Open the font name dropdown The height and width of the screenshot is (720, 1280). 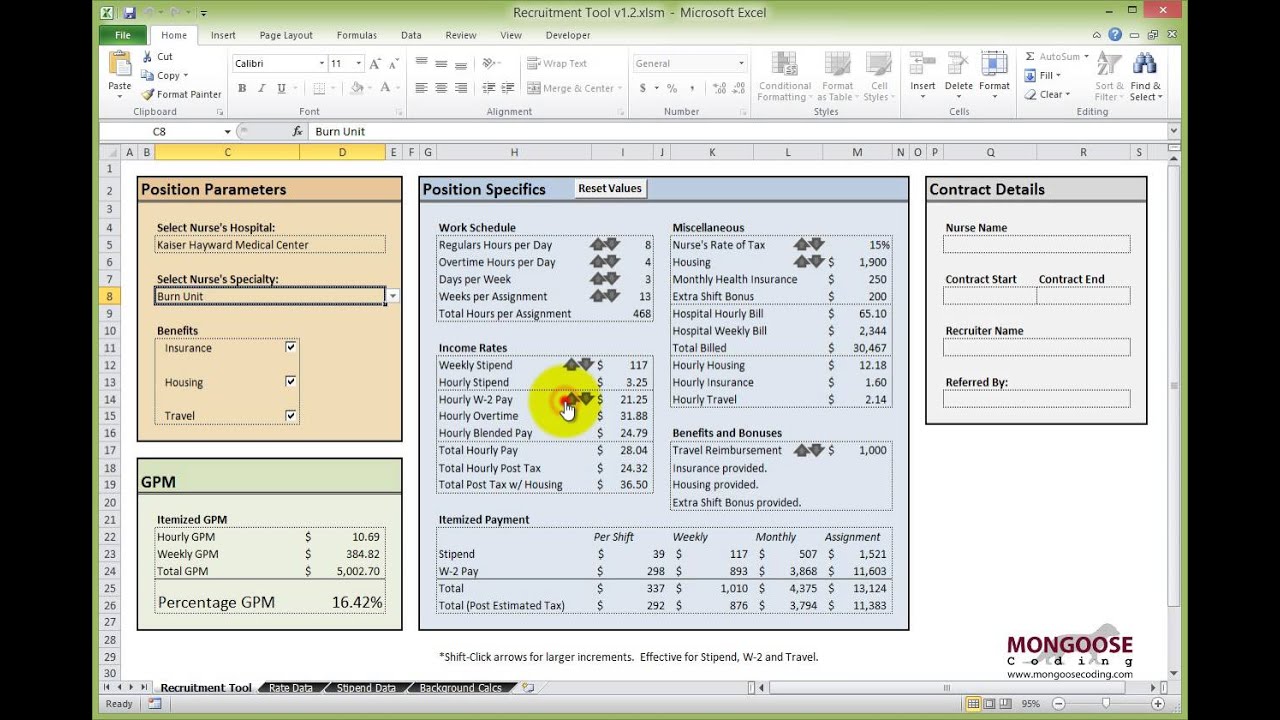(x=322, y=63)
